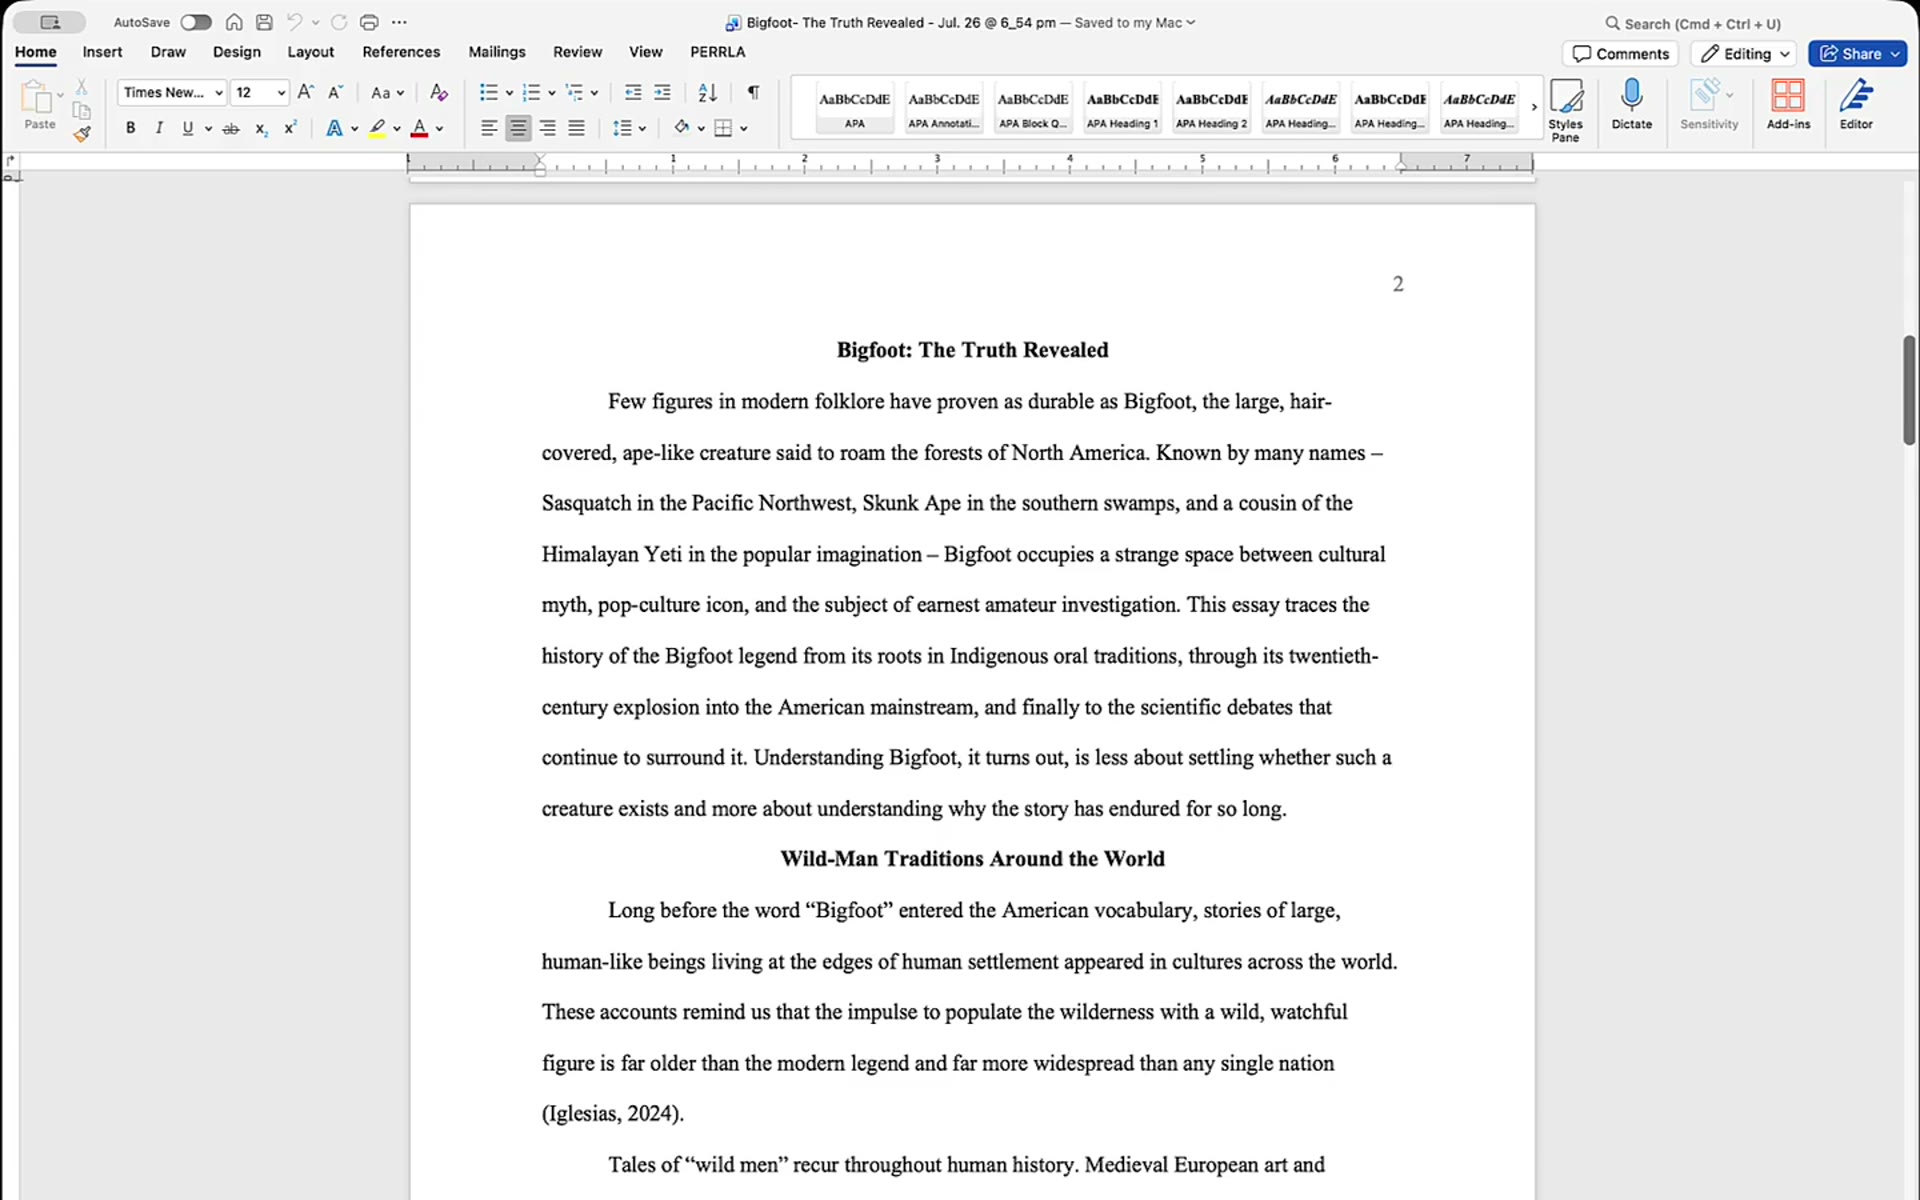Open the Borders dropdown arrow

click(x=744, y=129)
